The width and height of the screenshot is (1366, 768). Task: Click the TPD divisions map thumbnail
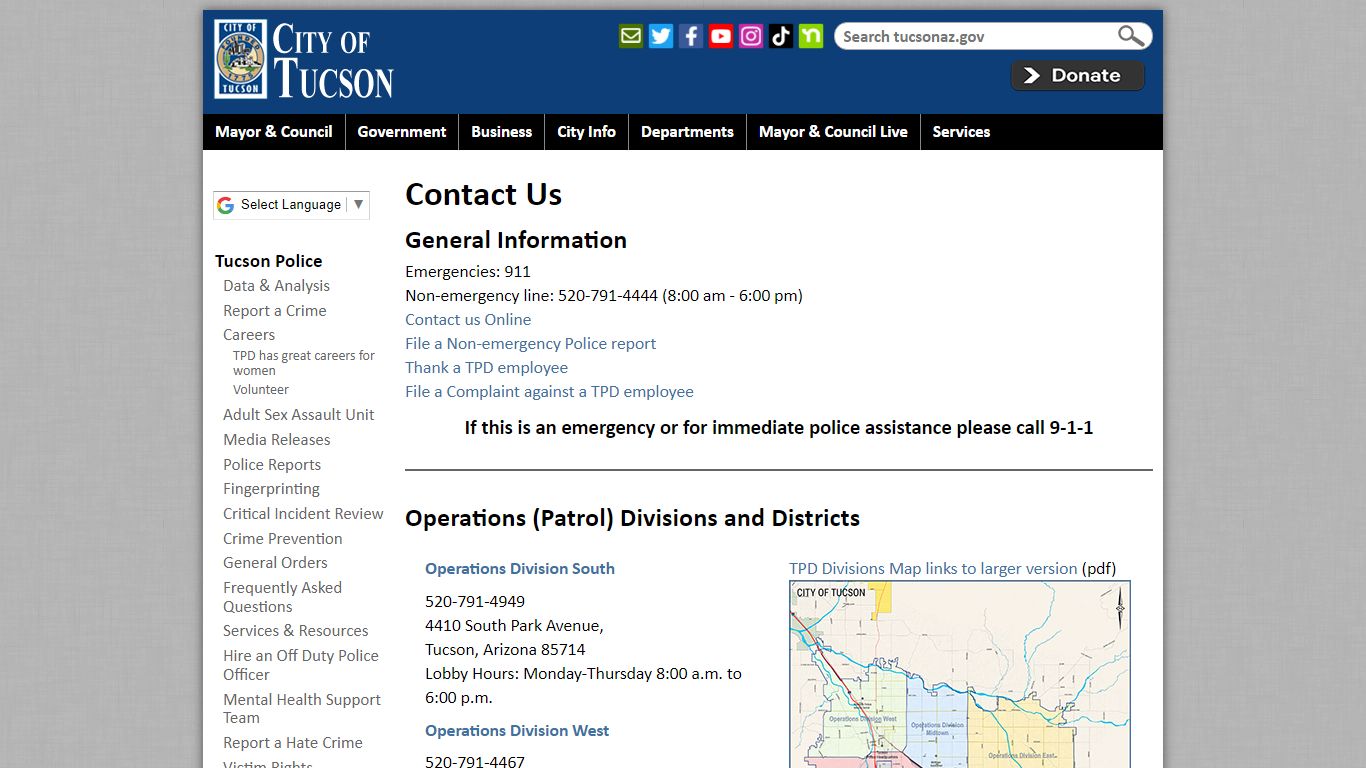click(960, 674)
